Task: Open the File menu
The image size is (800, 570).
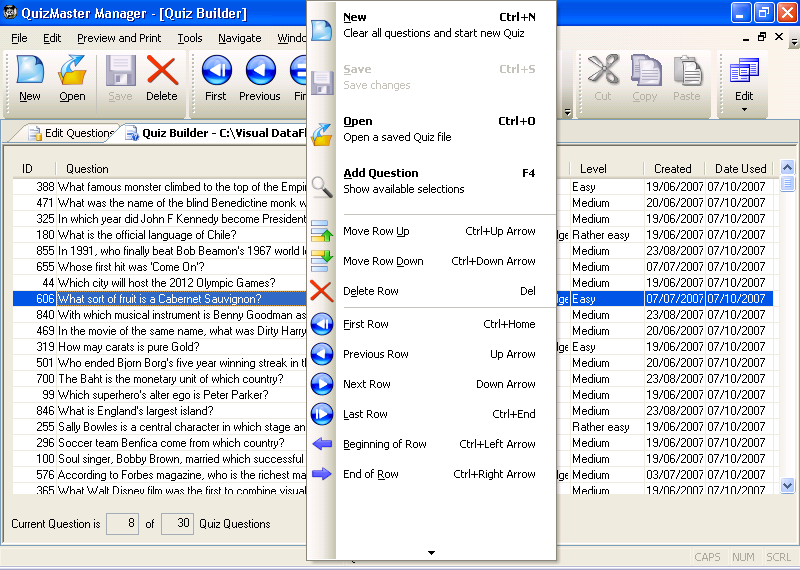Action: [19, 38]
